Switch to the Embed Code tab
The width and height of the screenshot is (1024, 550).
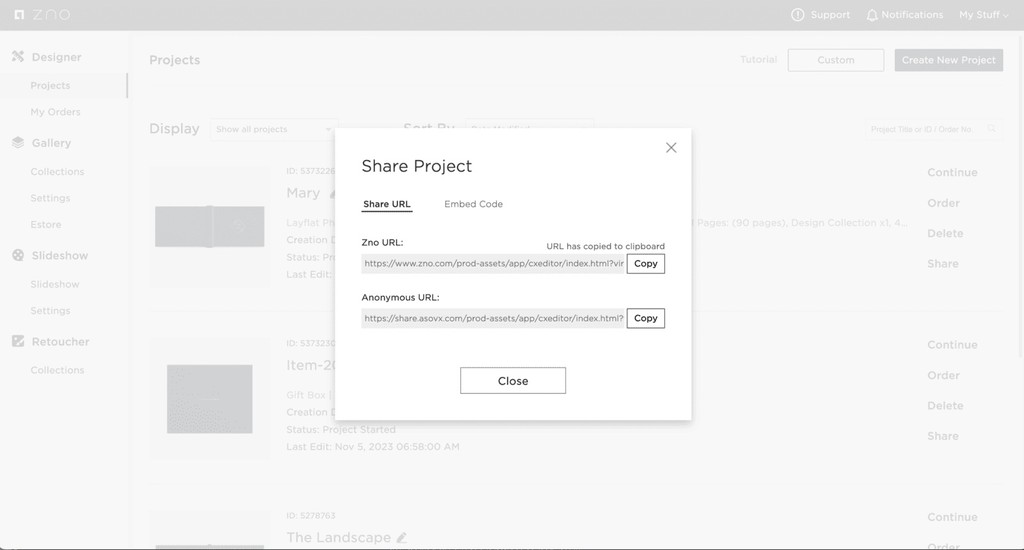pos(473,204)
